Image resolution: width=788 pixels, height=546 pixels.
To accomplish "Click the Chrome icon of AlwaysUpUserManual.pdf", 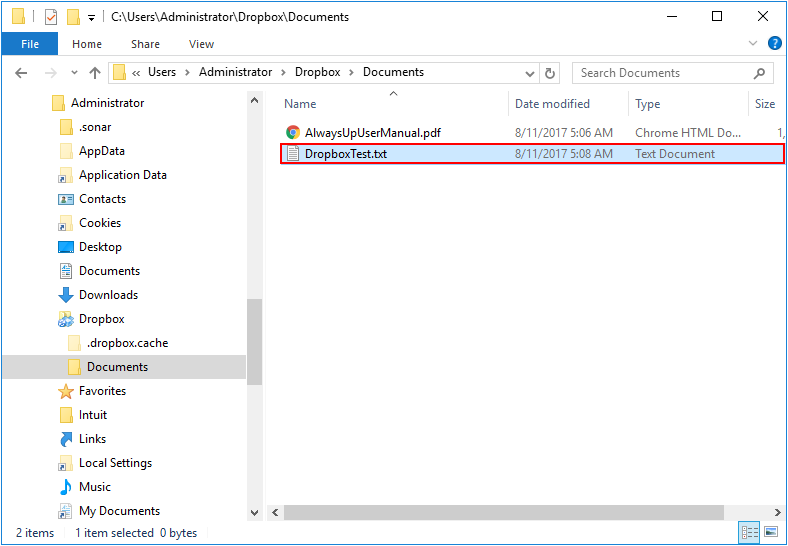I will point(293,133).
